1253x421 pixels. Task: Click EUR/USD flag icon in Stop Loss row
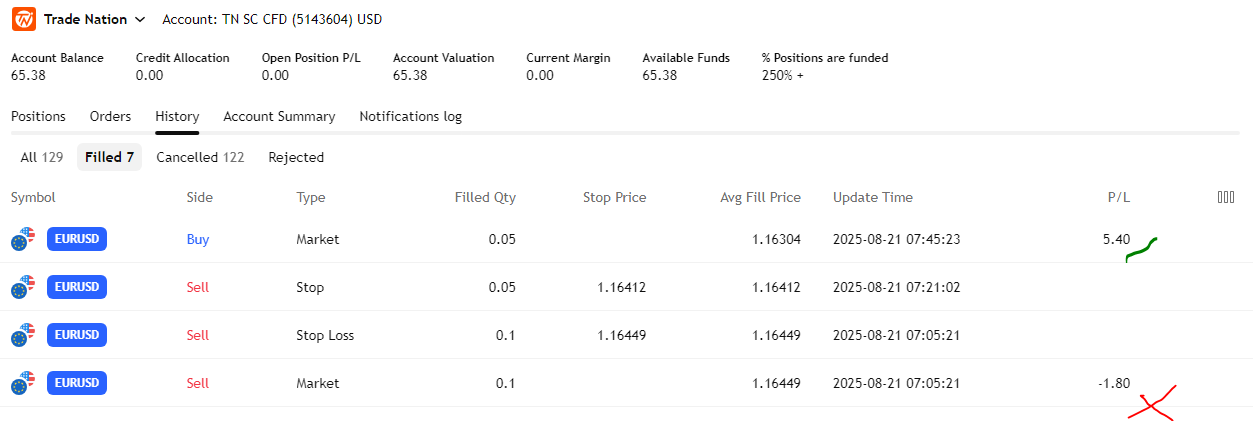point(23,336)
